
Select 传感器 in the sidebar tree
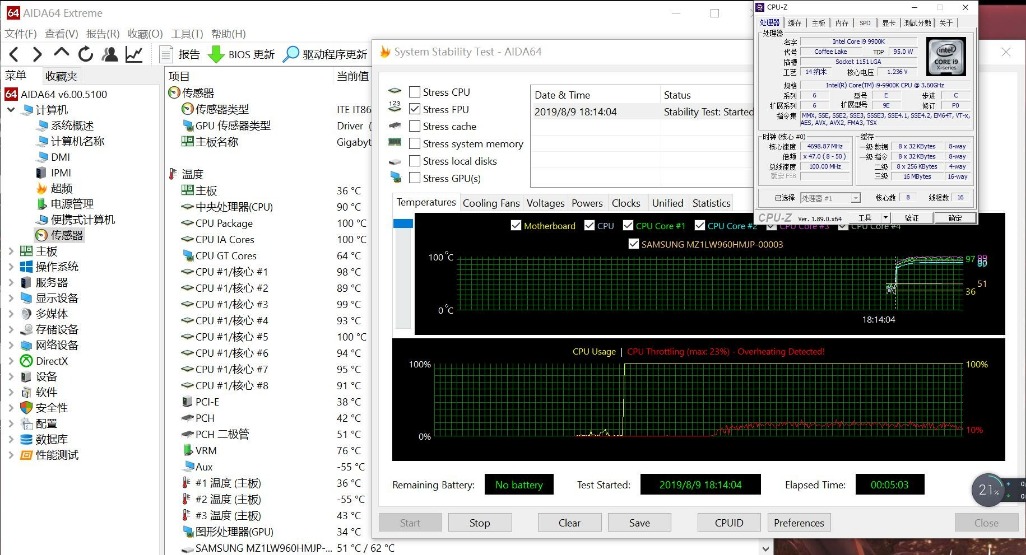point(67,235)
